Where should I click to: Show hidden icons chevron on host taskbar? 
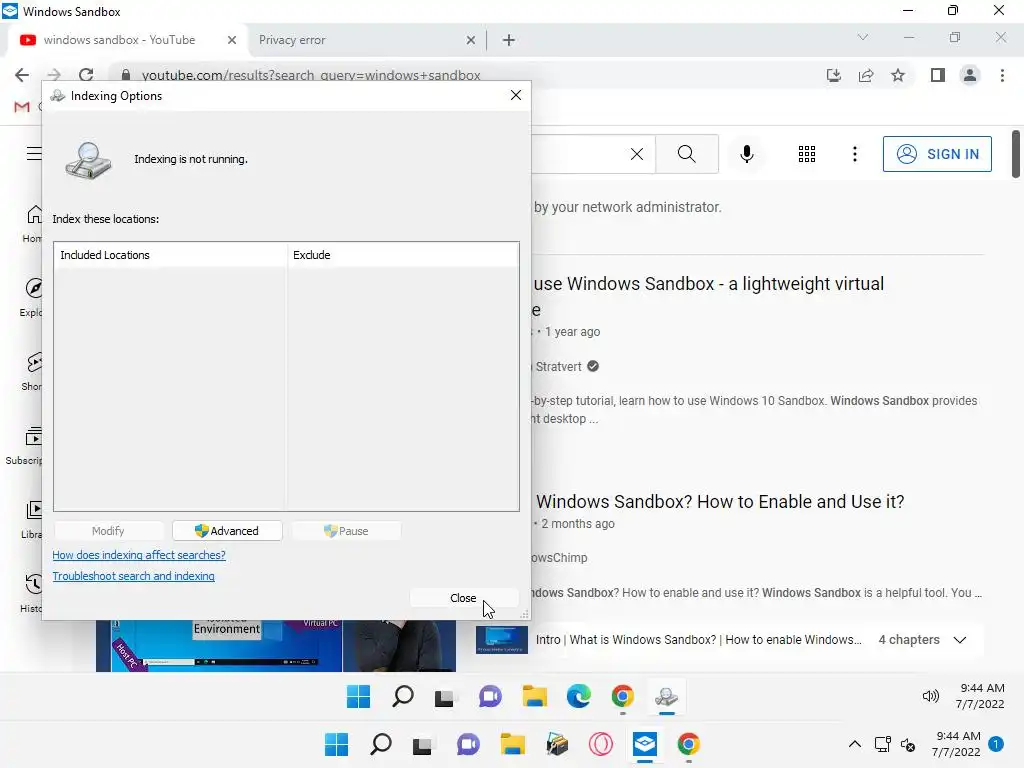point(854,744)
